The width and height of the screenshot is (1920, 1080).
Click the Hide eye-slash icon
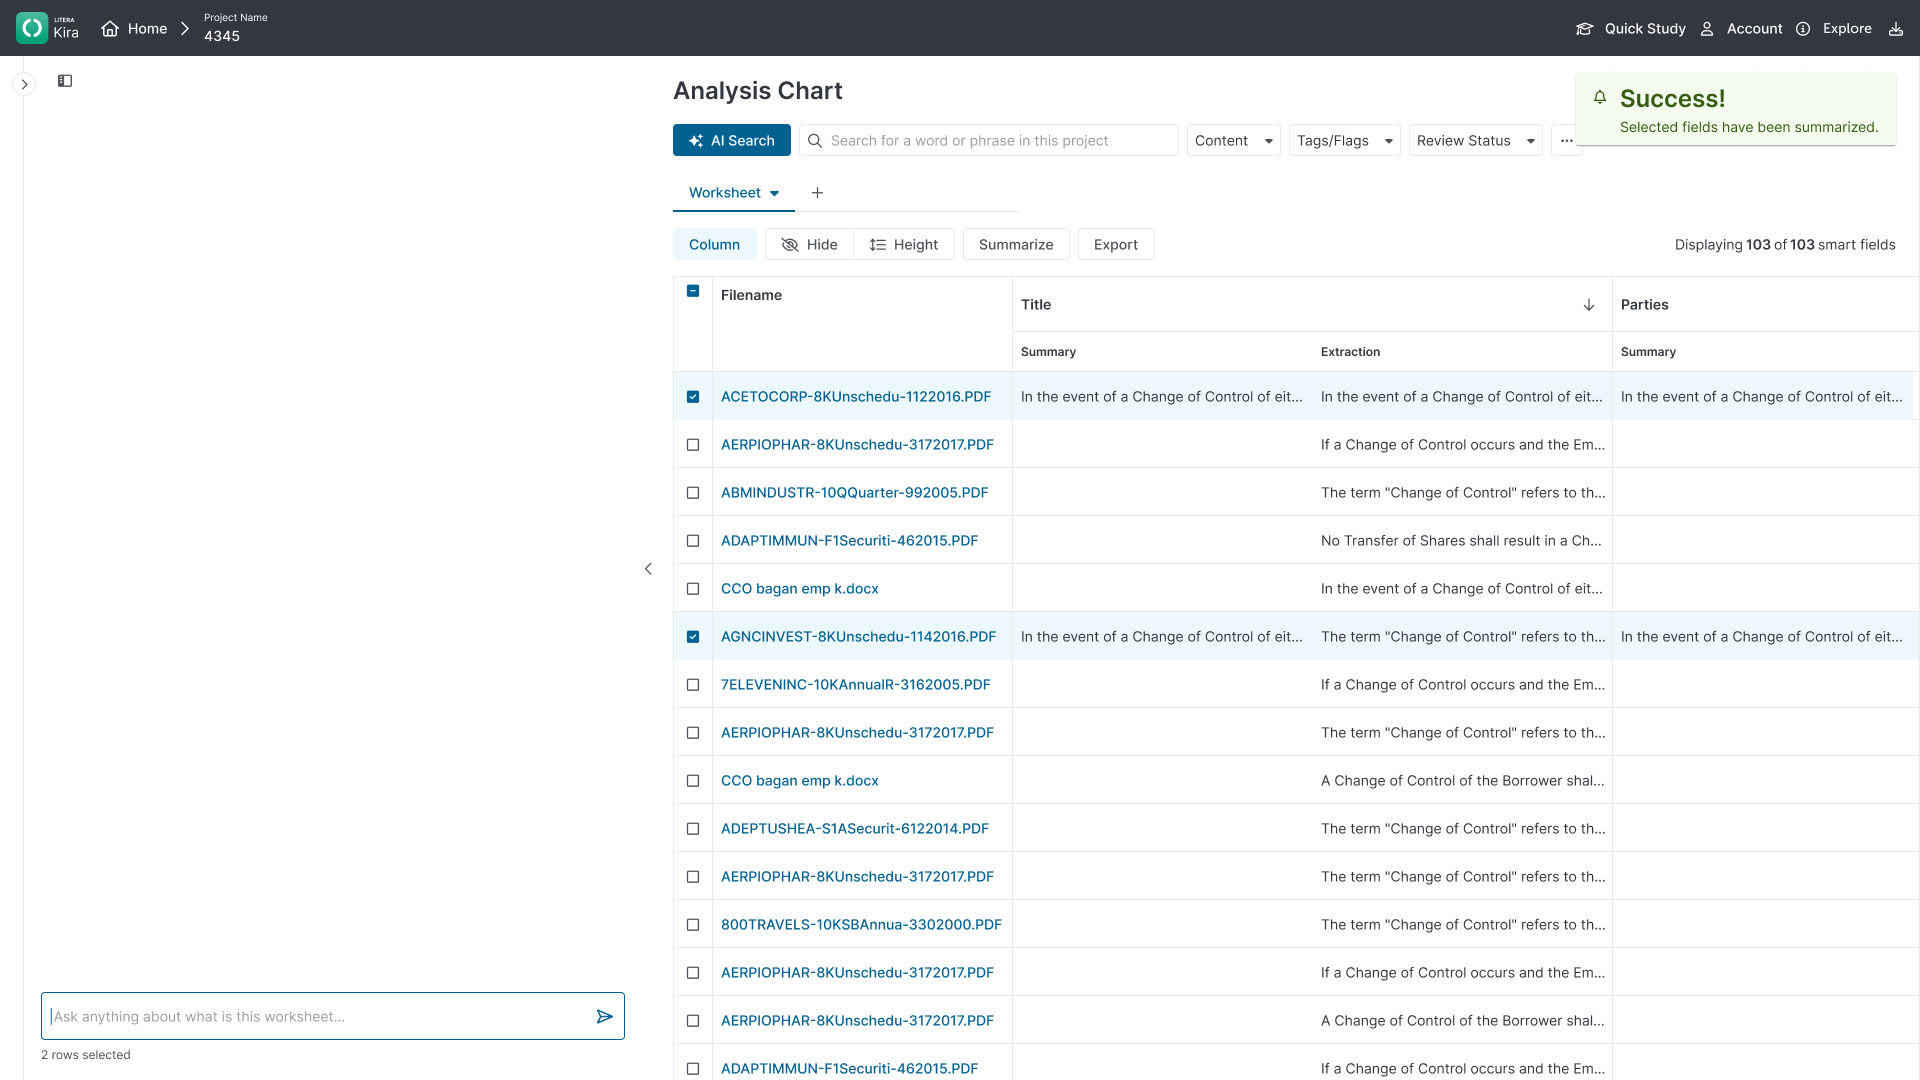(x=789, y=245)
